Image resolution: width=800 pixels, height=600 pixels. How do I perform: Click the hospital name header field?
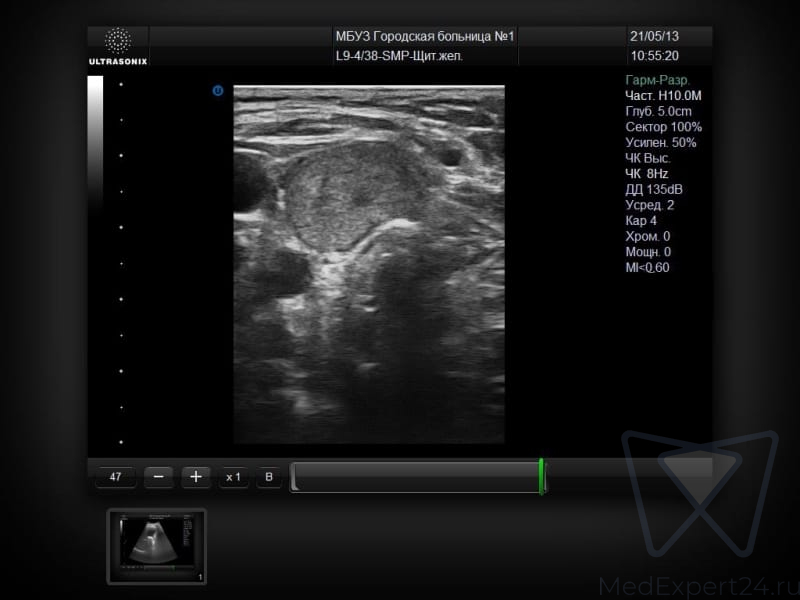click(x=425, y=37)
